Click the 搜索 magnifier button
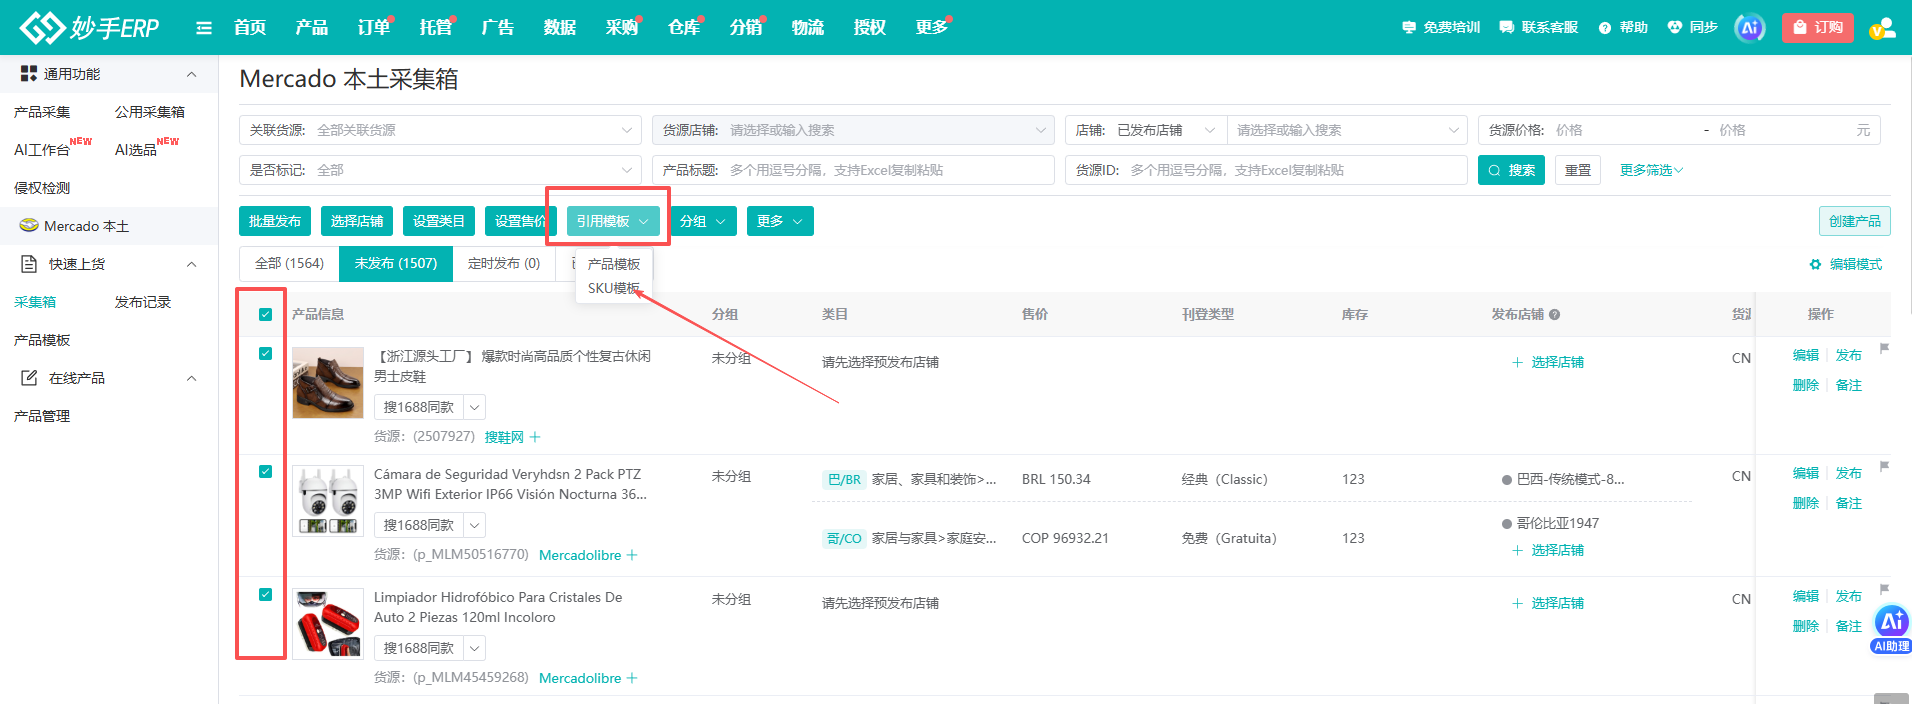The image size is (1912, 704). (x=1511, y=170)
